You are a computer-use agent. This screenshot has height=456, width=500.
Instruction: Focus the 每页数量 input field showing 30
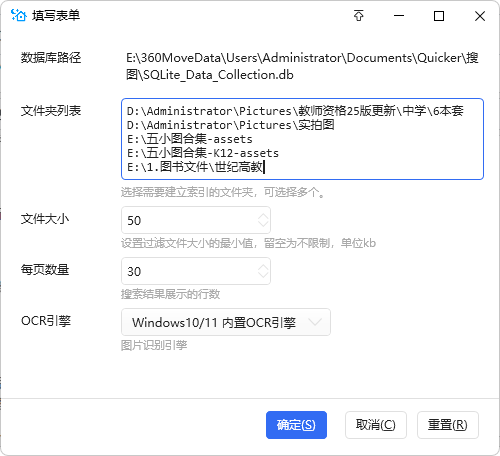tap(196, 271)
